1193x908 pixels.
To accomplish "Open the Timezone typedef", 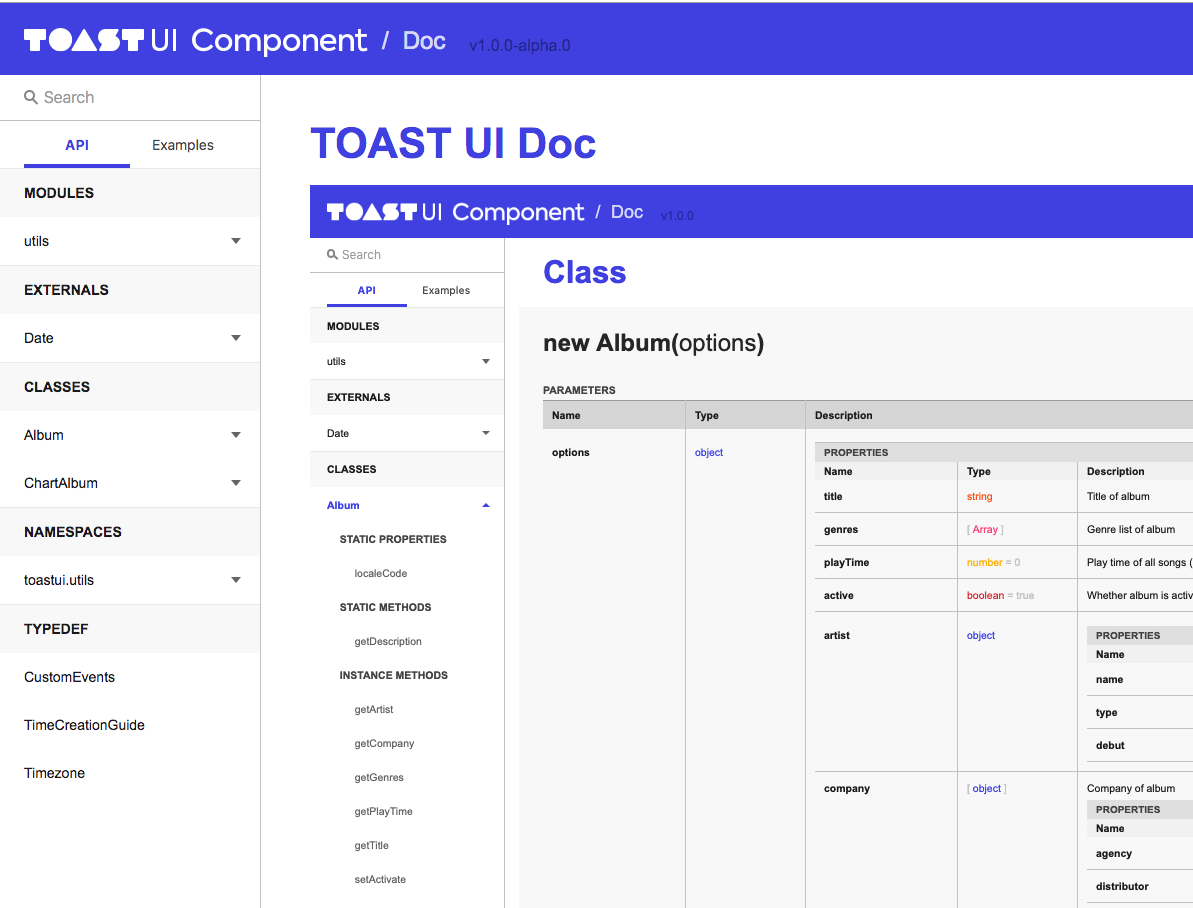I will click(54, 773).
